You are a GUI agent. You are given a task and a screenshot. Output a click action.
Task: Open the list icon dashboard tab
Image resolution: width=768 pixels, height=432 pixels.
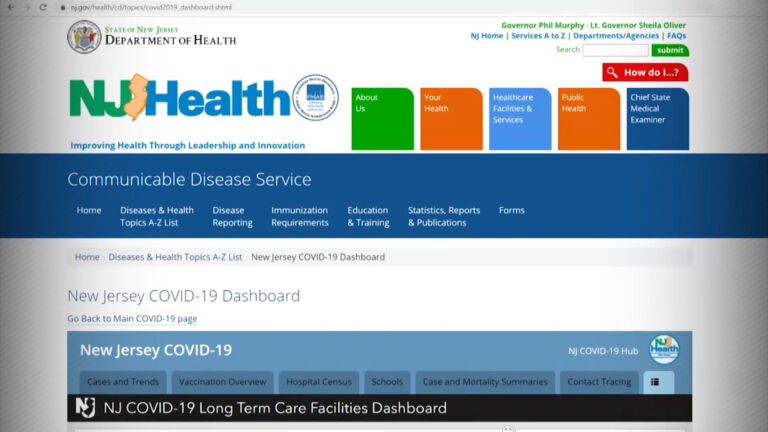[658, 382]
